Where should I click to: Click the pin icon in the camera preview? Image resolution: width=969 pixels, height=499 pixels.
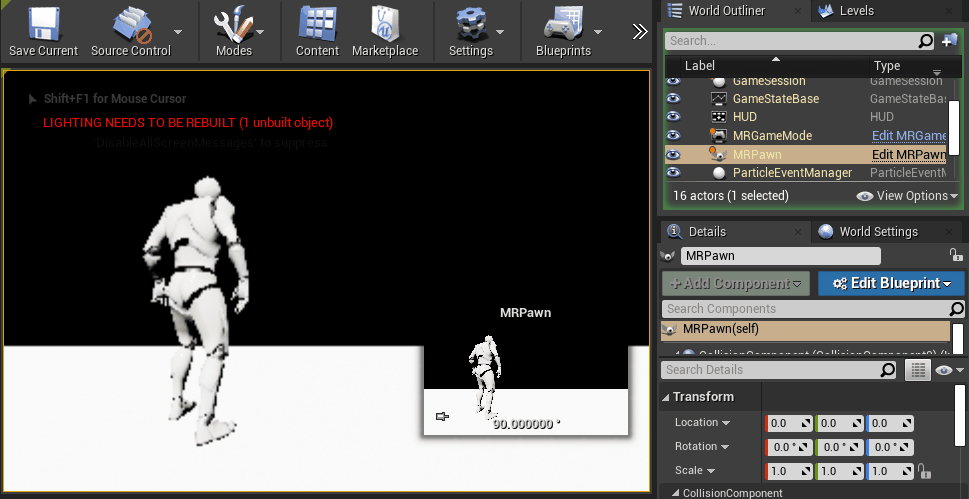442,417
